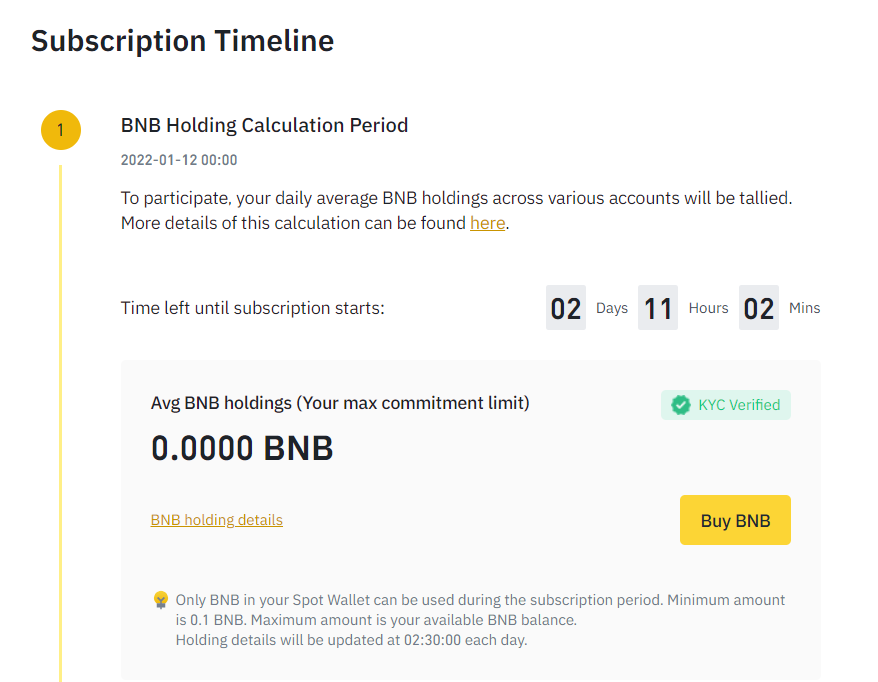Viewport: 878px width, 682px height.
Task: Click the 'Holding details will be updated' note
Action: point(351,640)
